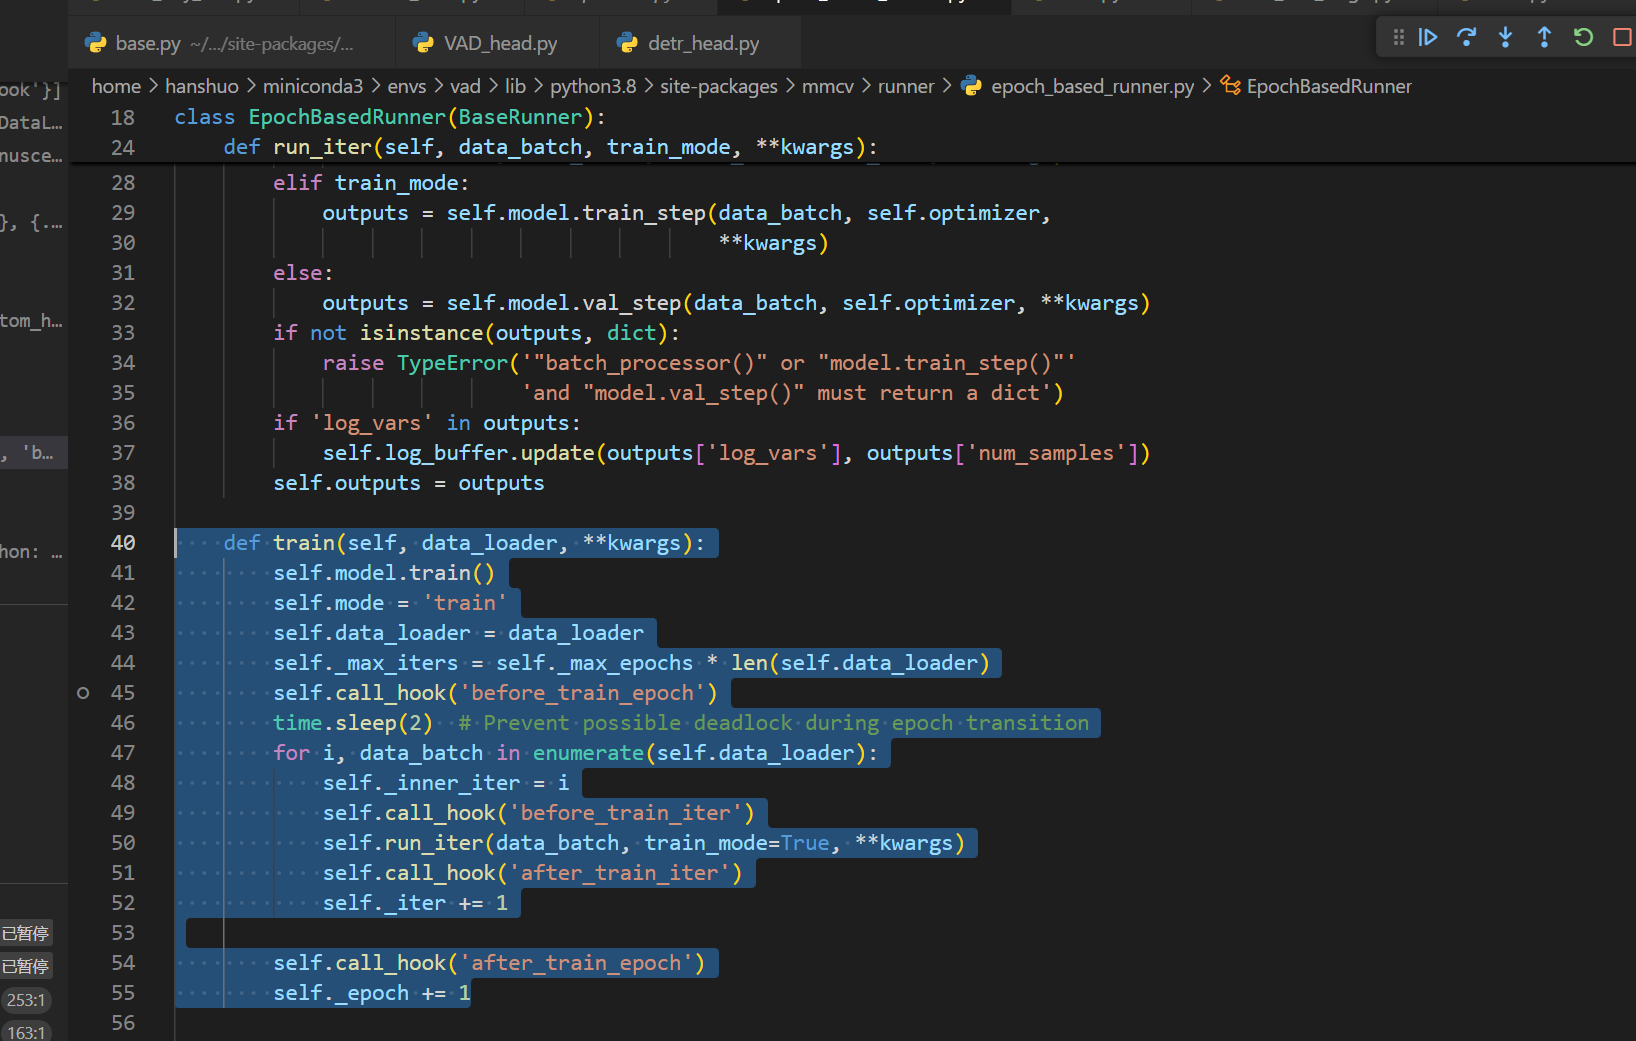1636x1041 pixels.
Task: Toggle the breakpoint circle at line 45
Action: tap(83, 693)
